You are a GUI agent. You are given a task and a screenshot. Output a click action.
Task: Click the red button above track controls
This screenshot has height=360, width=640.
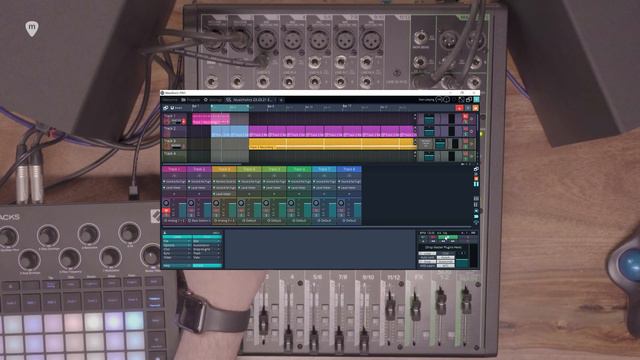click(x=459, y=108)
